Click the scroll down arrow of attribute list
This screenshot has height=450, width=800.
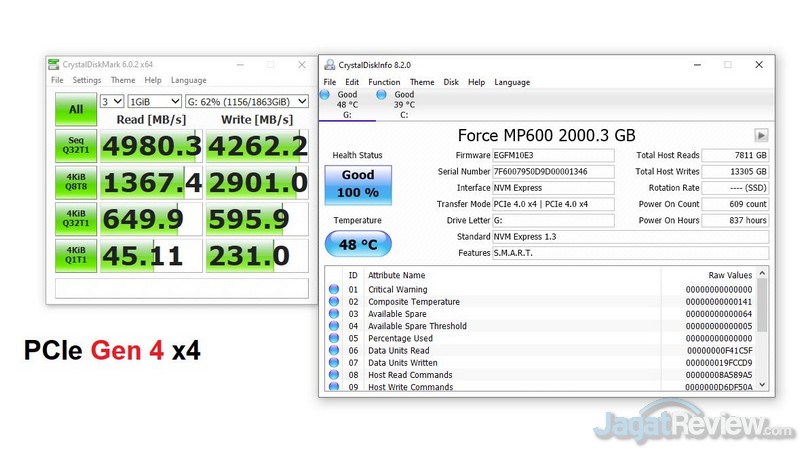click(x=762, y=385)
